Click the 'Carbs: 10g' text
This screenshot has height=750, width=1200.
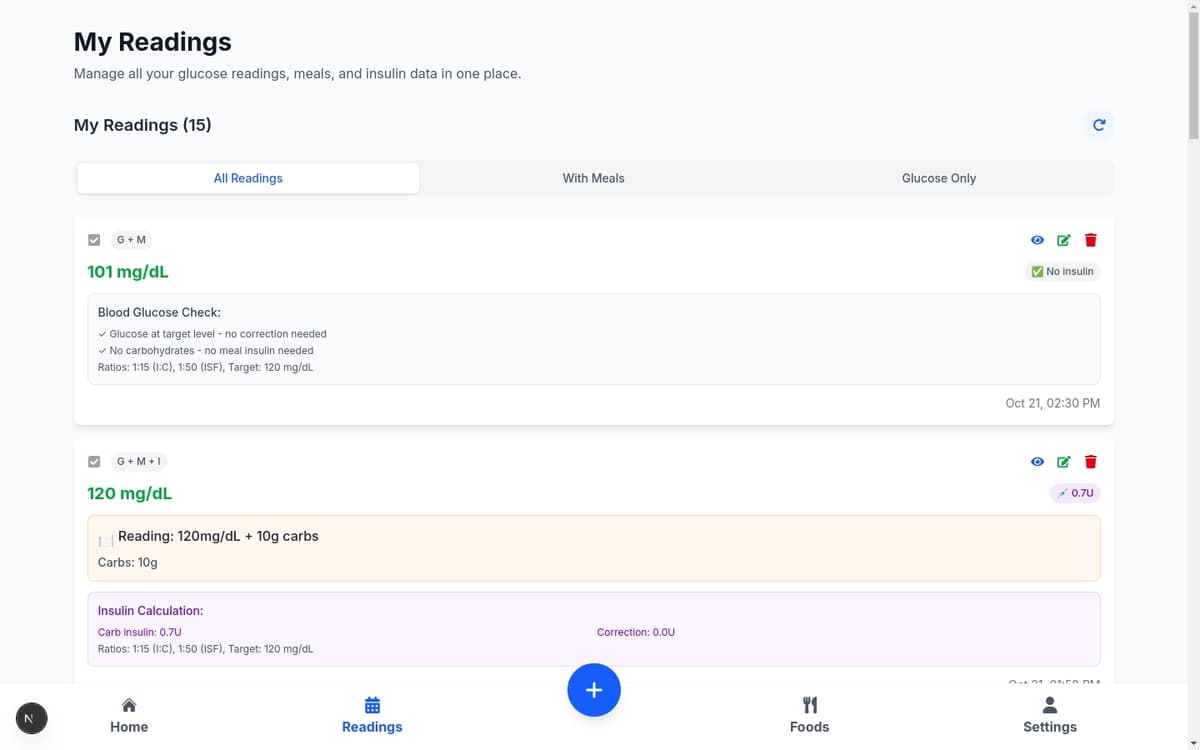click(128, 562)
